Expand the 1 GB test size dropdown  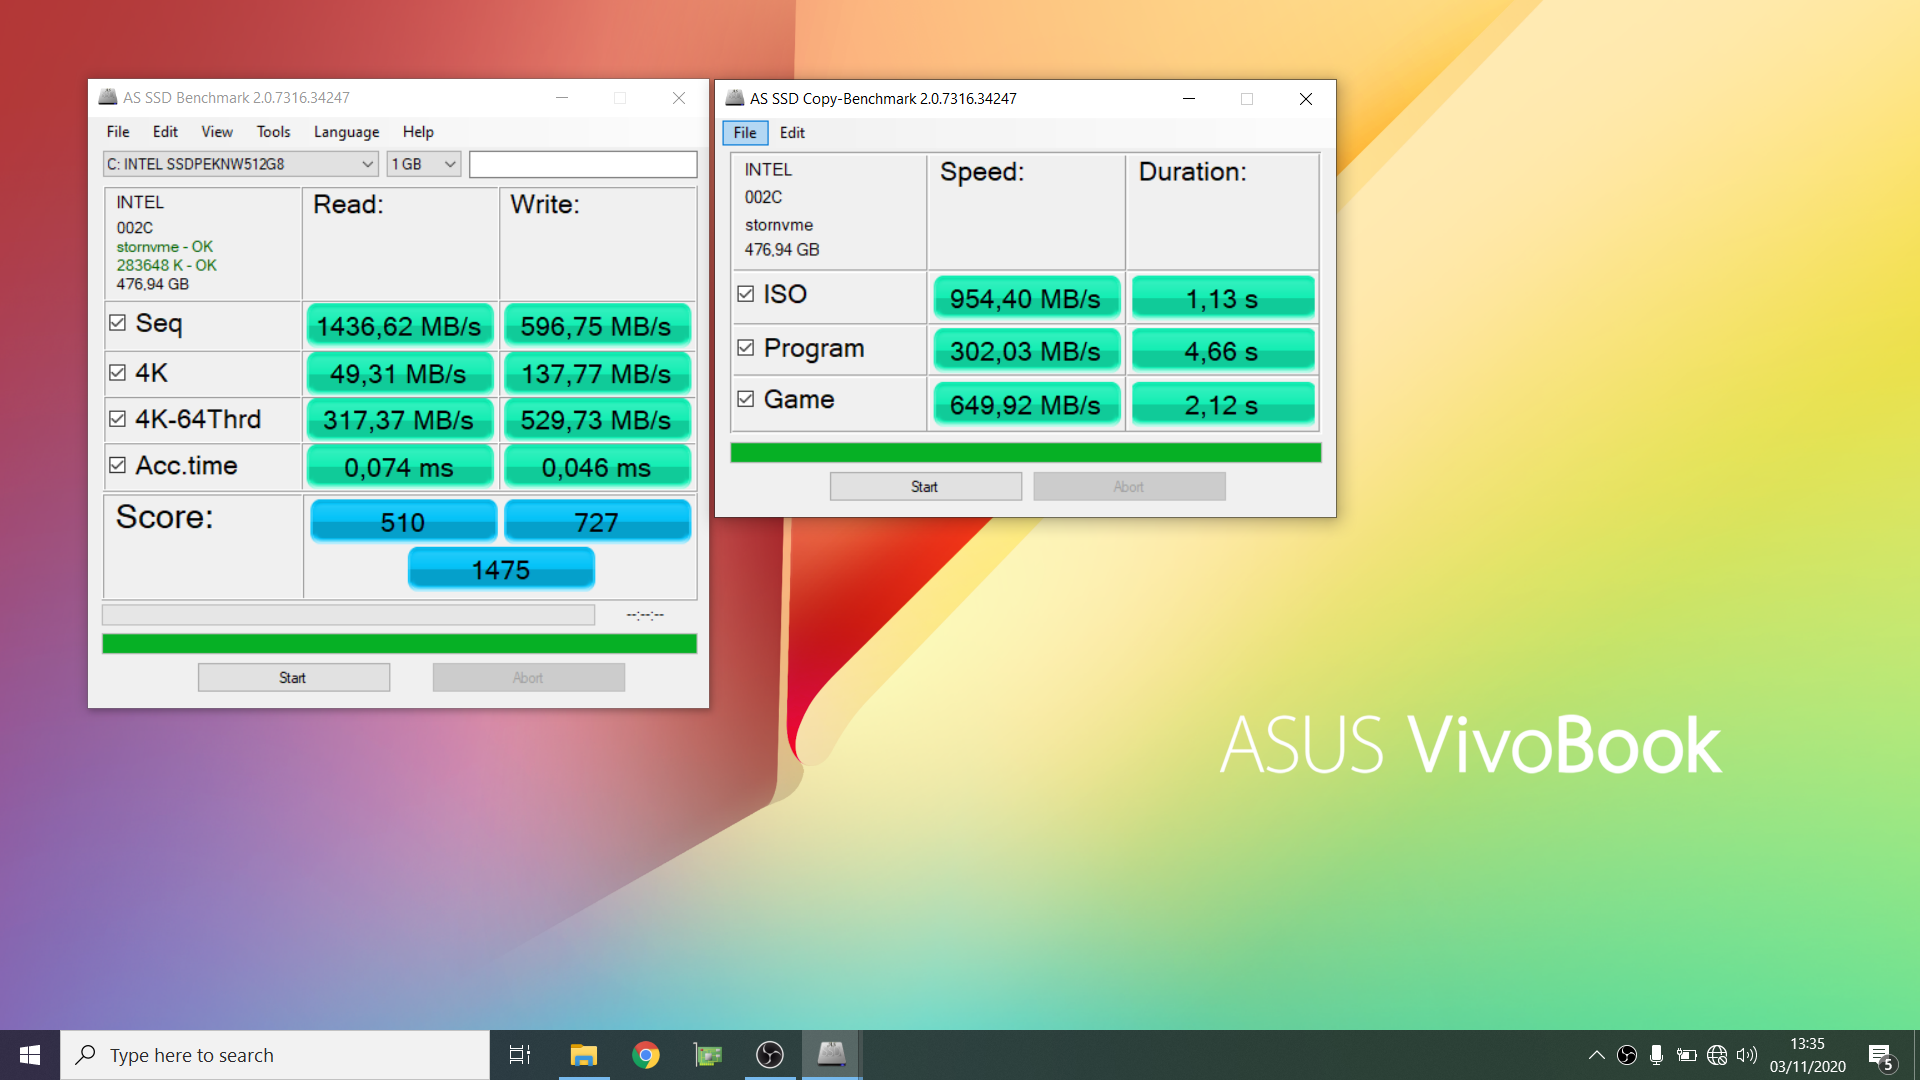(x=423, y=164)
